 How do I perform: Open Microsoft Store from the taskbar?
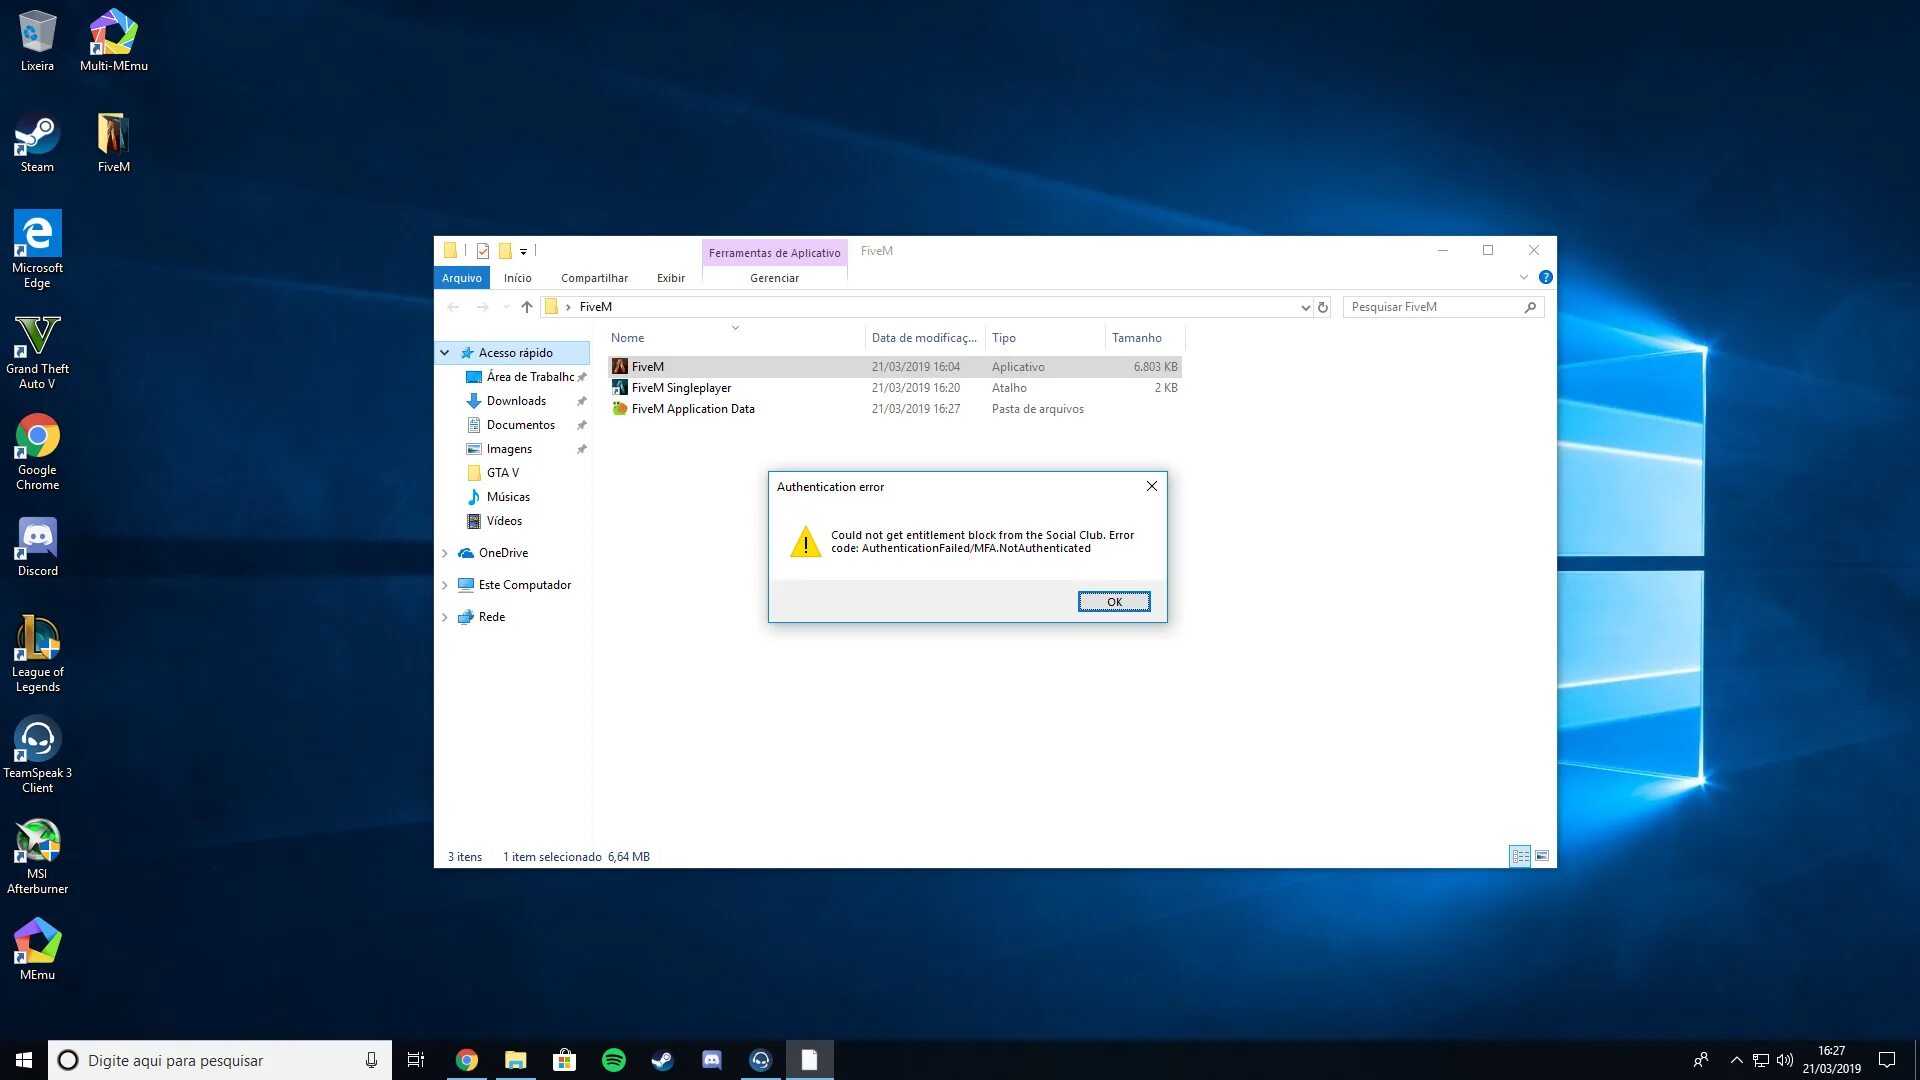(x=565, y=1060)
